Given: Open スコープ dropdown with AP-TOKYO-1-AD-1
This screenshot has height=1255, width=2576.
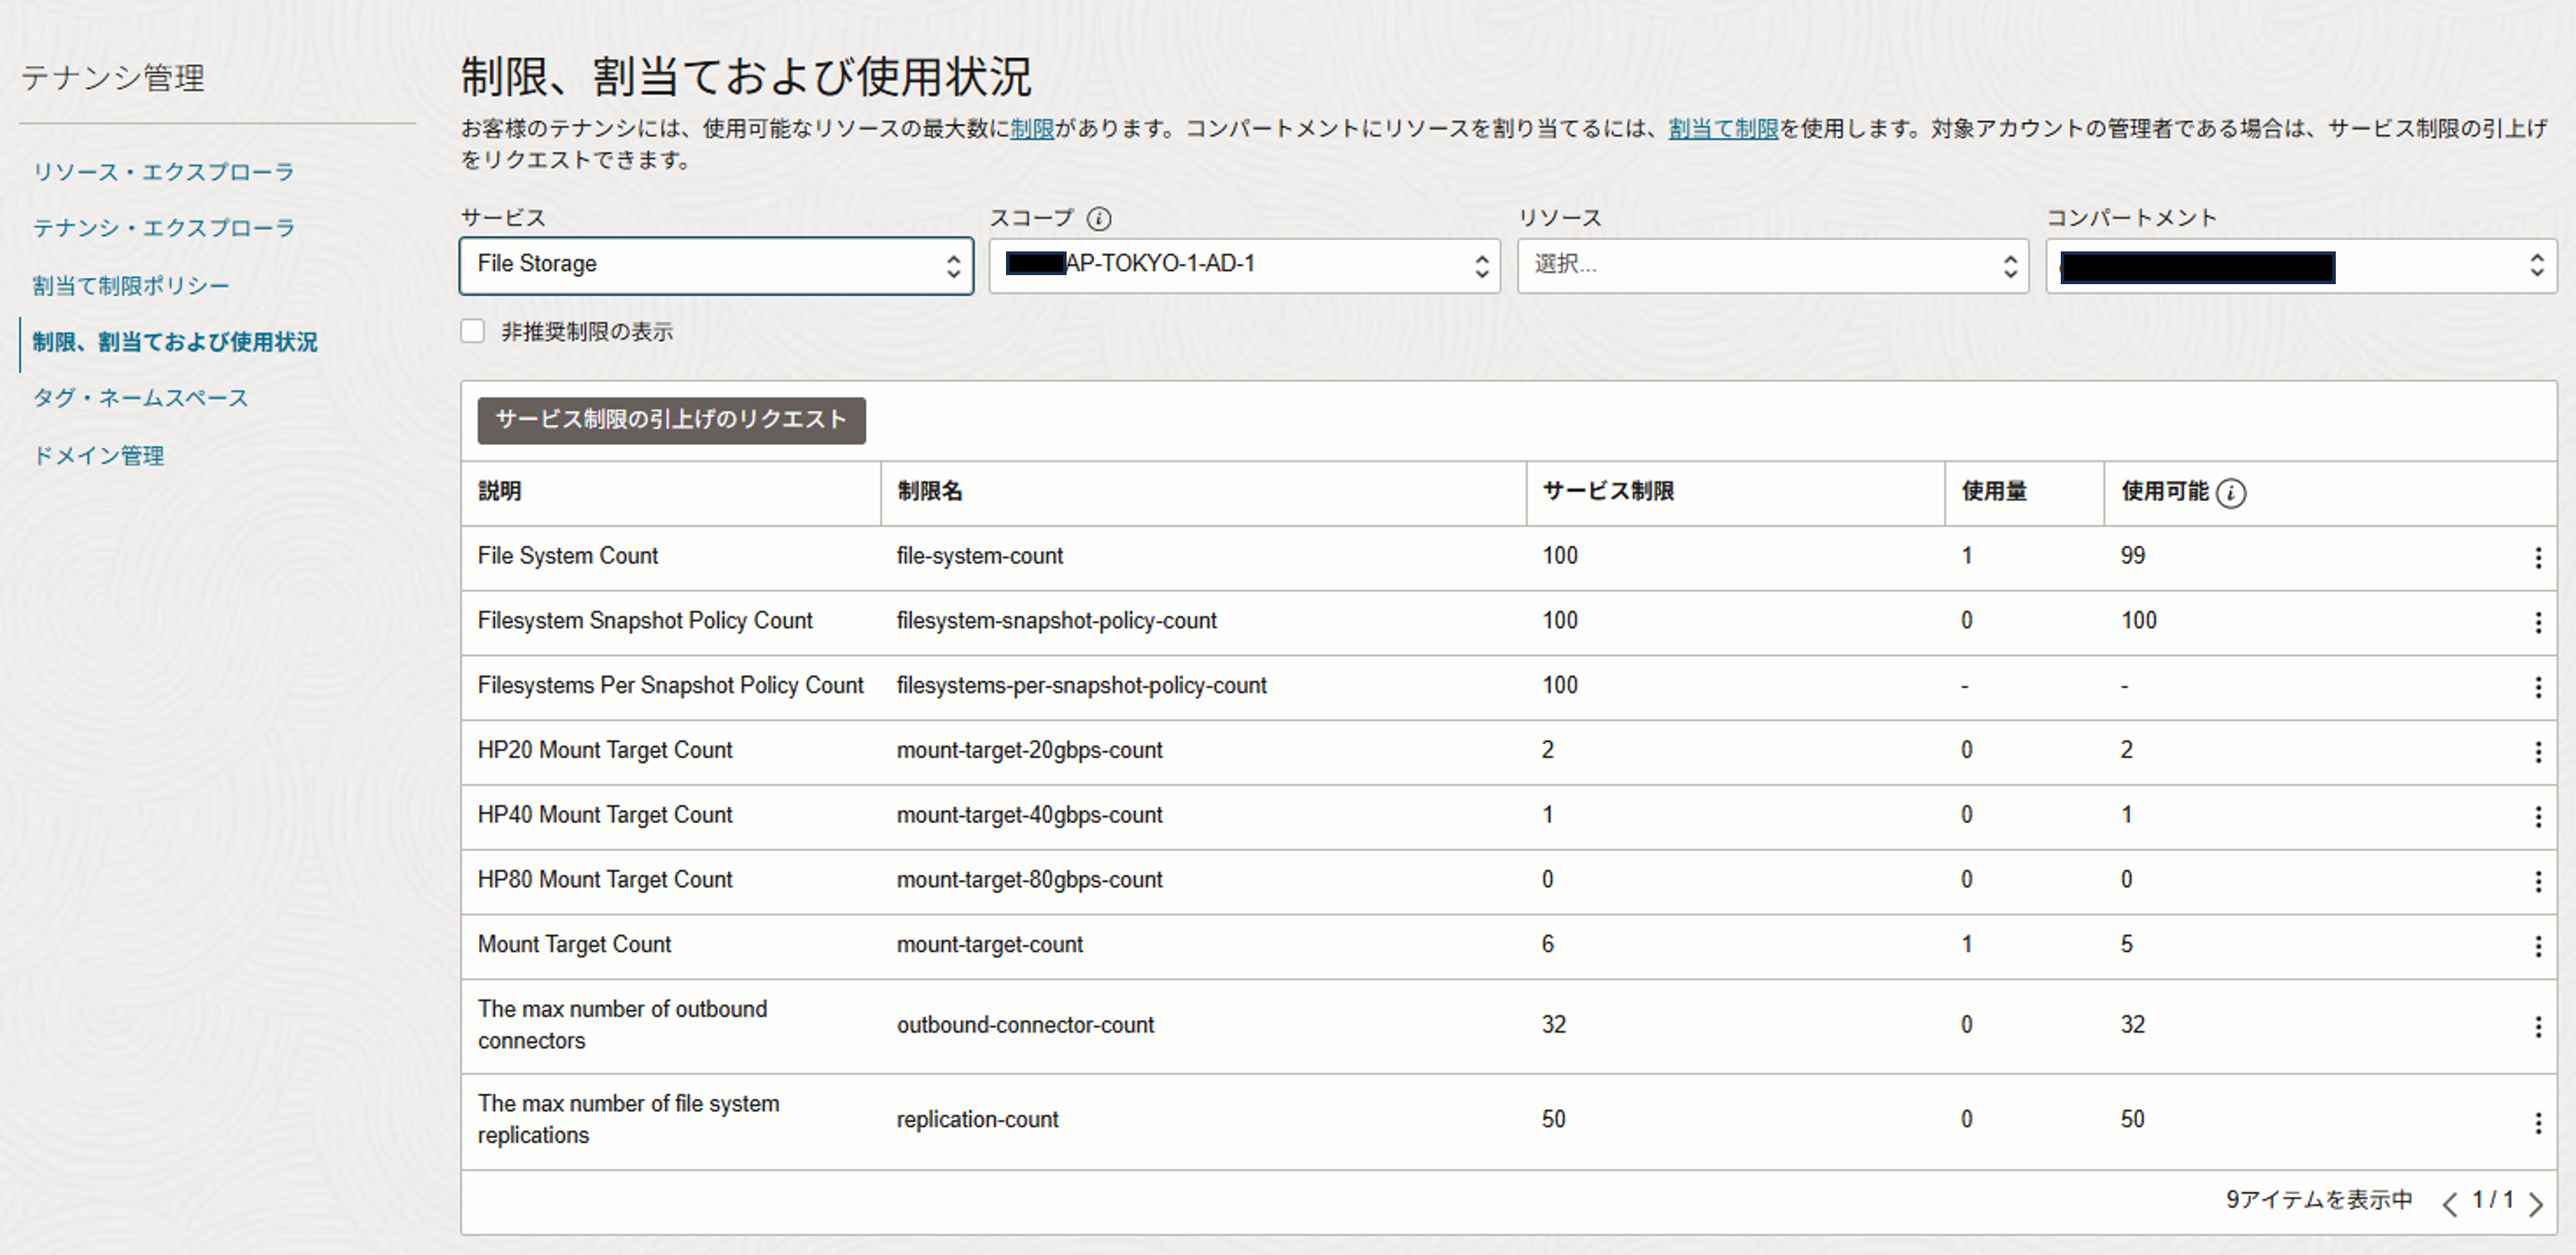Looking at the screenshot, I should 1244,265.
